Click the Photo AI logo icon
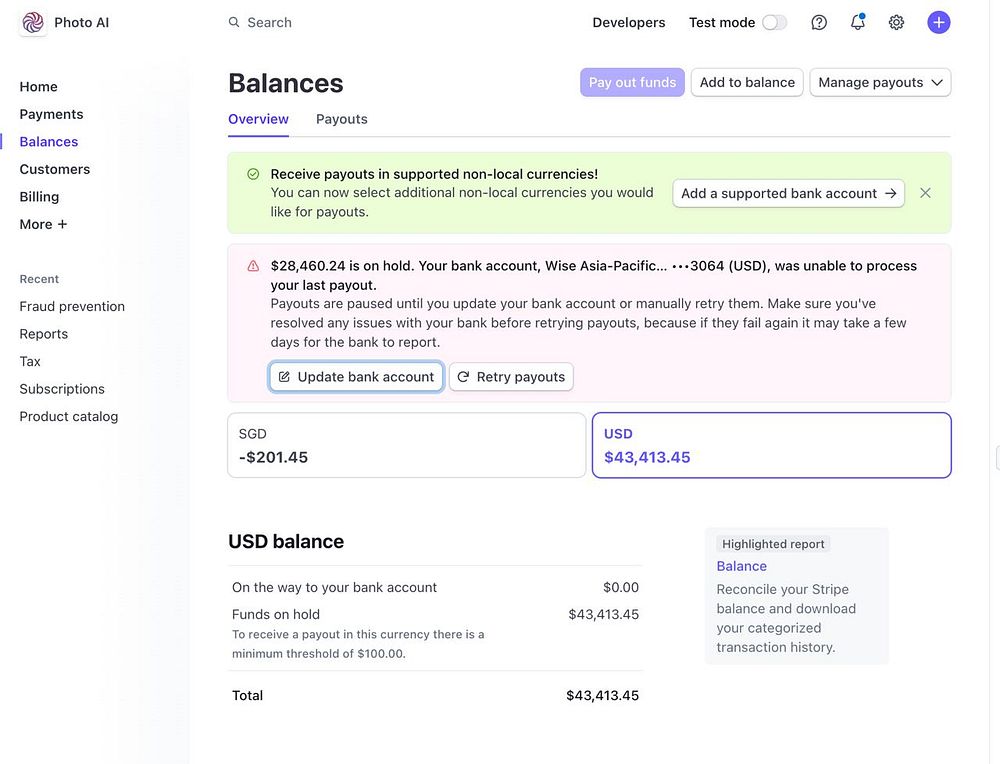The width and height of the screenshot is (1000, 764). 33,22
